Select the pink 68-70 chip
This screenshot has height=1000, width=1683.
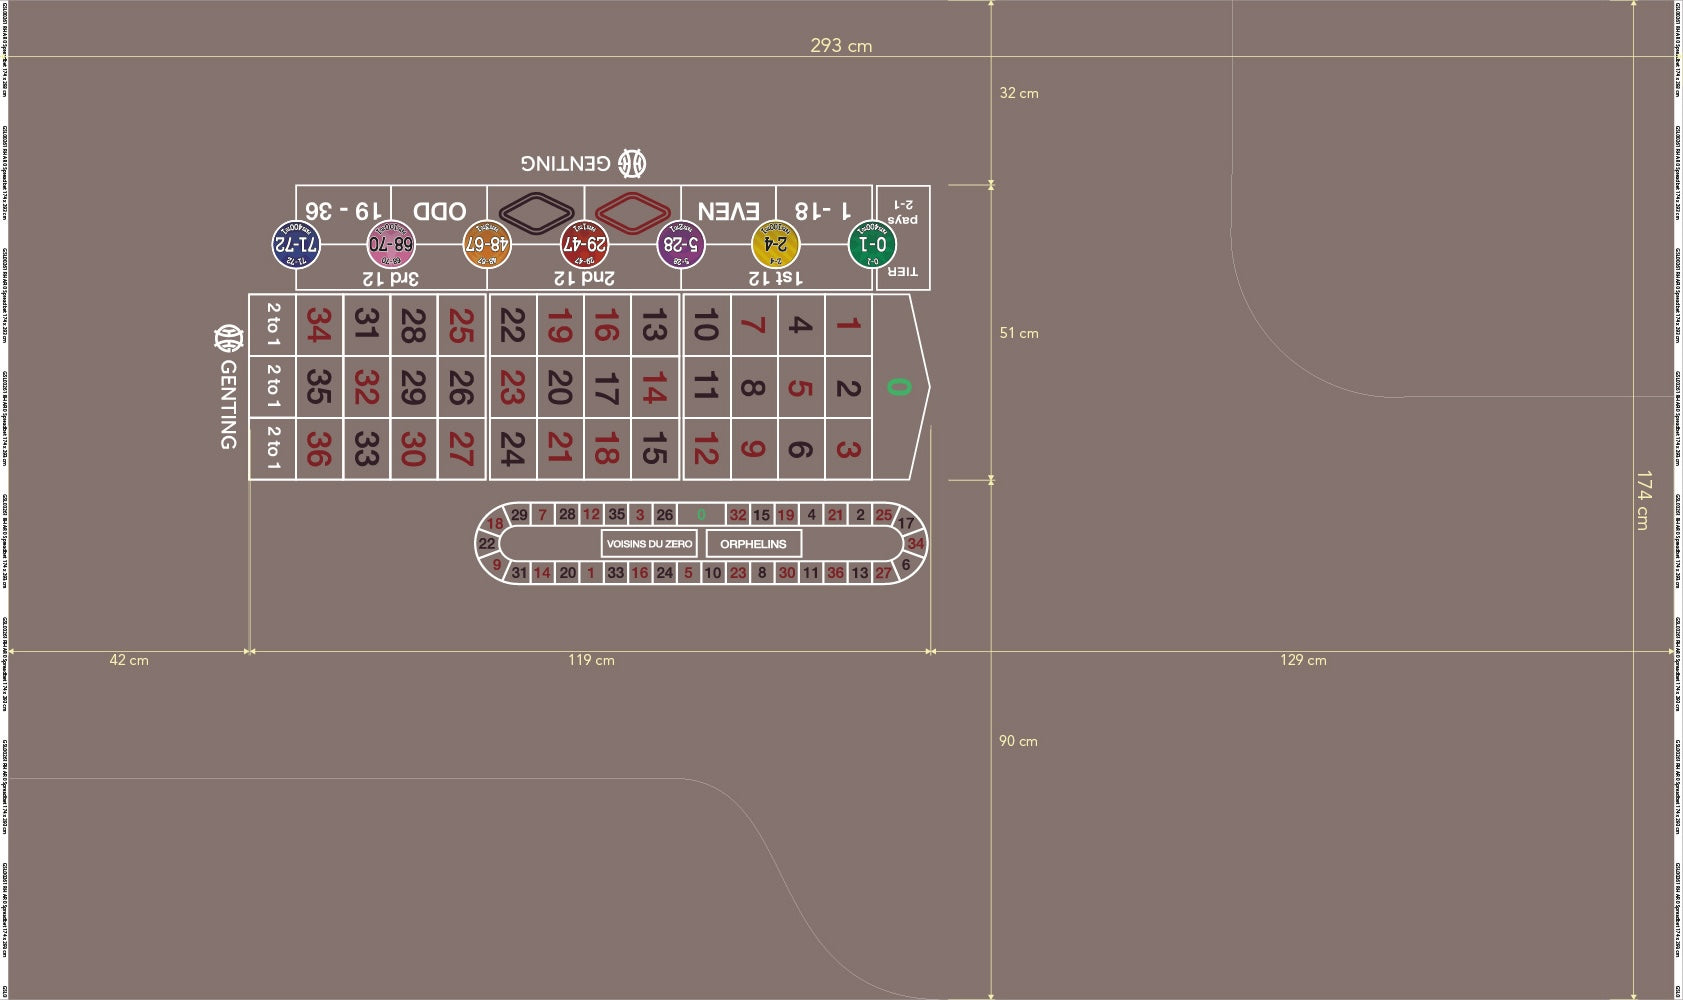[391, 244]
